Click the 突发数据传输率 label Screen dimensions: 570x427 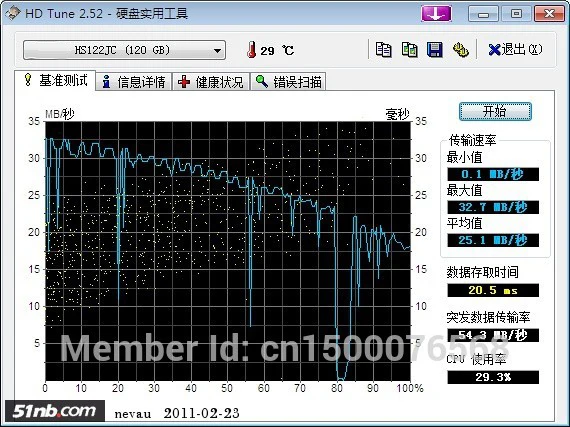click(488, 317)
